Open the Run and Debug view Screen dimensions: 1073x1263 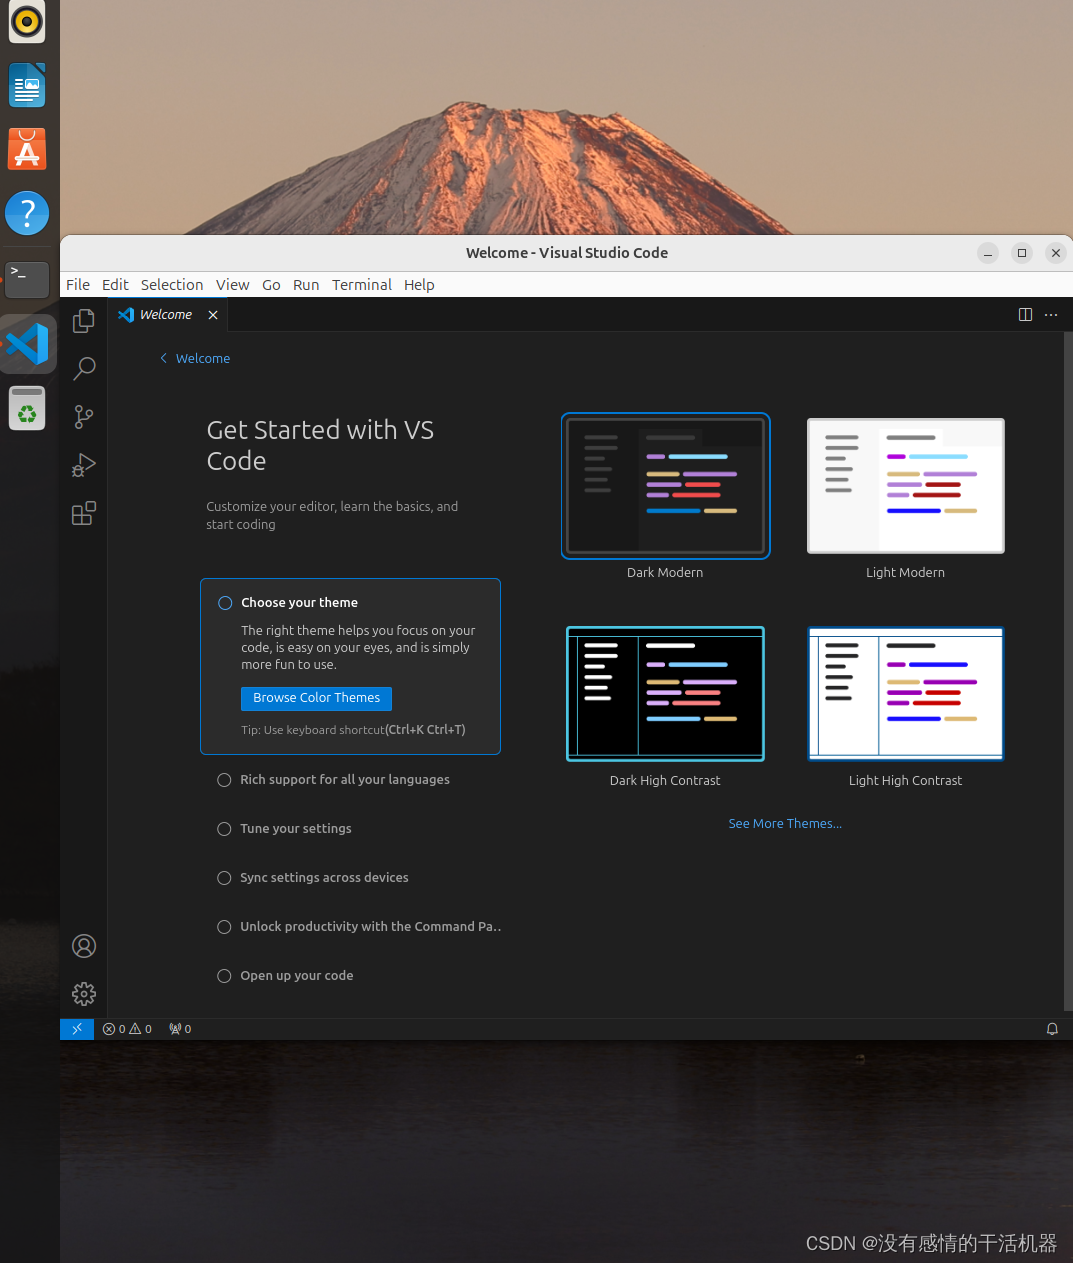pos(84,465)
